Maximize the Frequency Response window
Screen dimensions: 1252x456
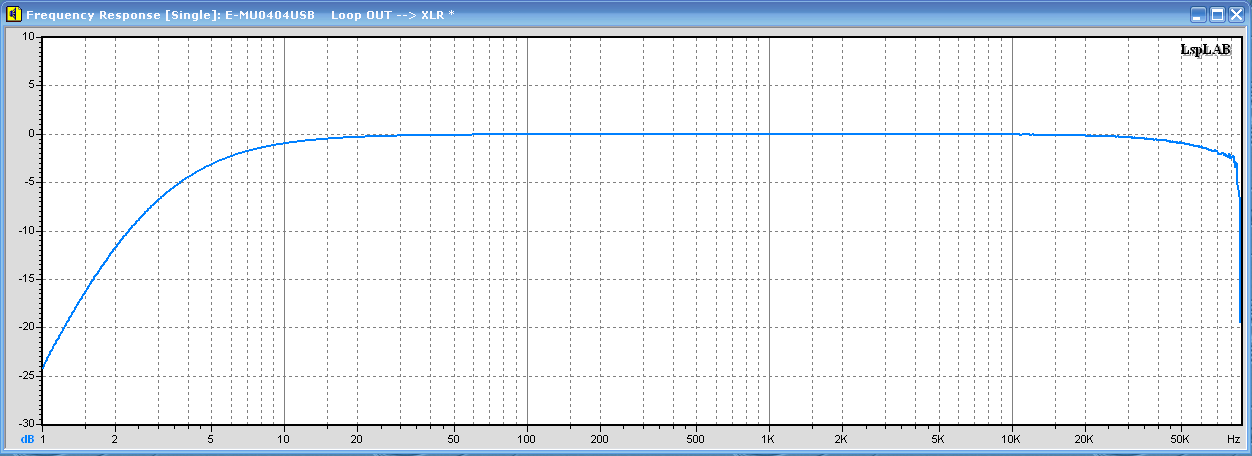pyautogui.click(x=1217, y=15)
